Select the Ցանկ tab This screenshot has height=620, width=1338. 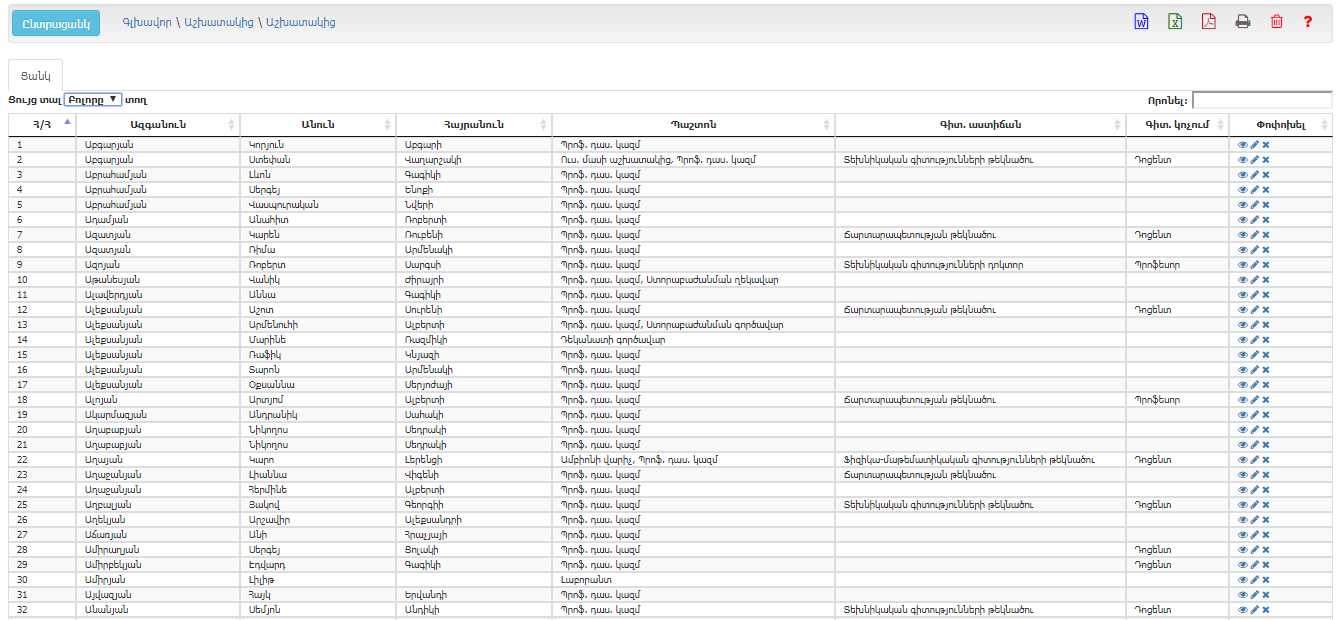35,76
